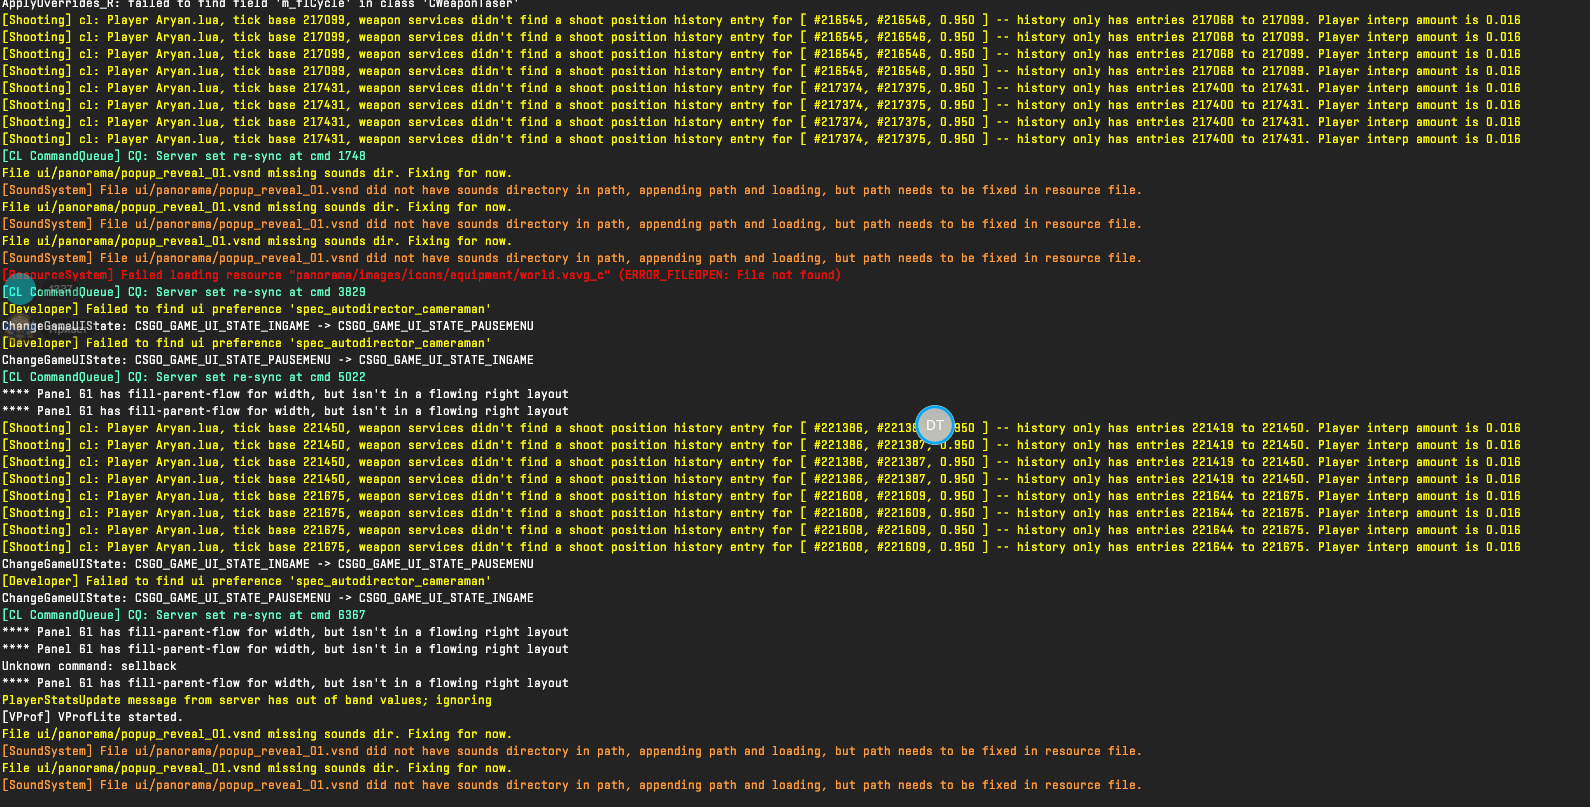Click the first Shooting line with tick base 217099

[500, 20]
